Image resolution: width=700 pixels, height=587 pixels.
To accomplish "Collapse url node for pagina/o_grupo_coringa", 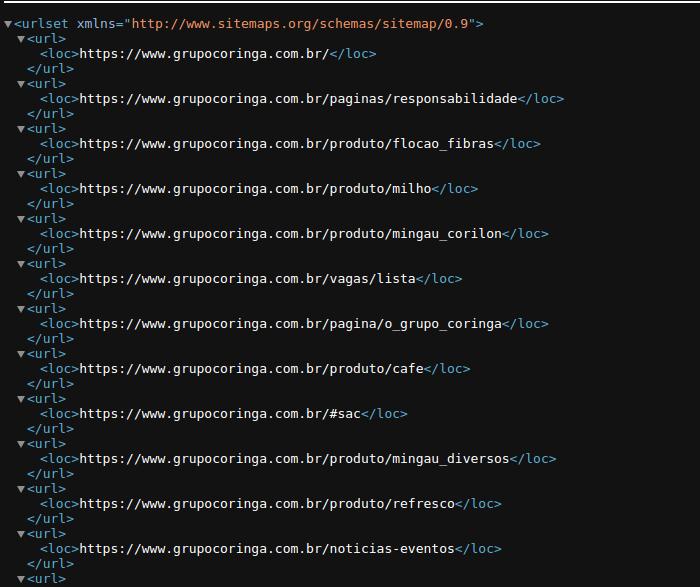I will pos(21,309).
